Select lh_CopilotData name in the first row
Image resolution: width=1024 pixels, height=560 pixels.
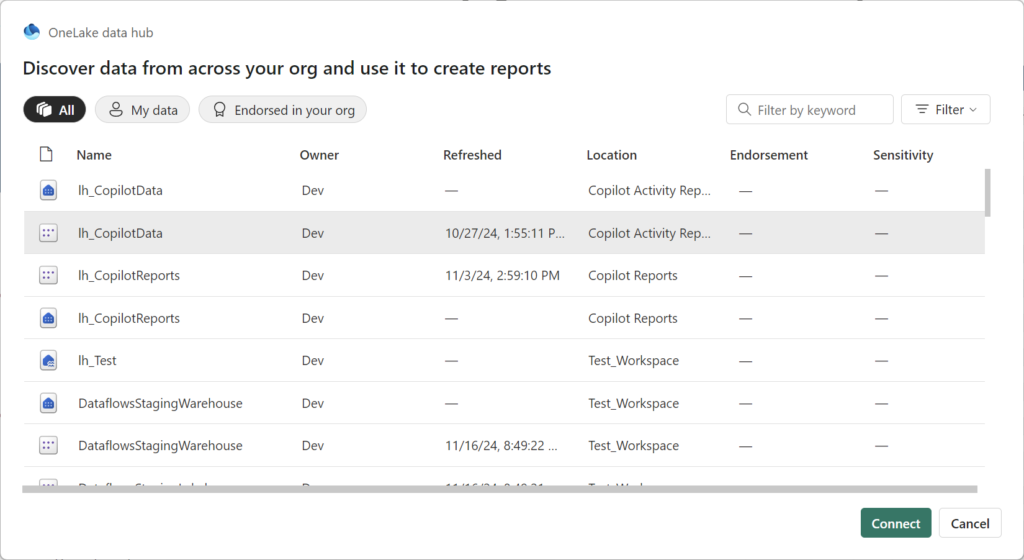[120, 191]
